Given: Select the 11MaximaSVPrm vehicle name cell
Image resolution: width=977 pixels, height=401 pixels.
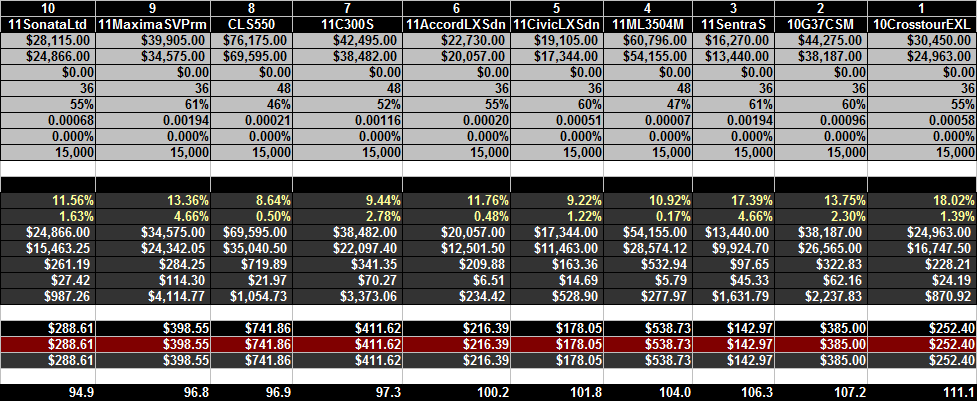Looking at the screenshot, I should tap(153, 25).
